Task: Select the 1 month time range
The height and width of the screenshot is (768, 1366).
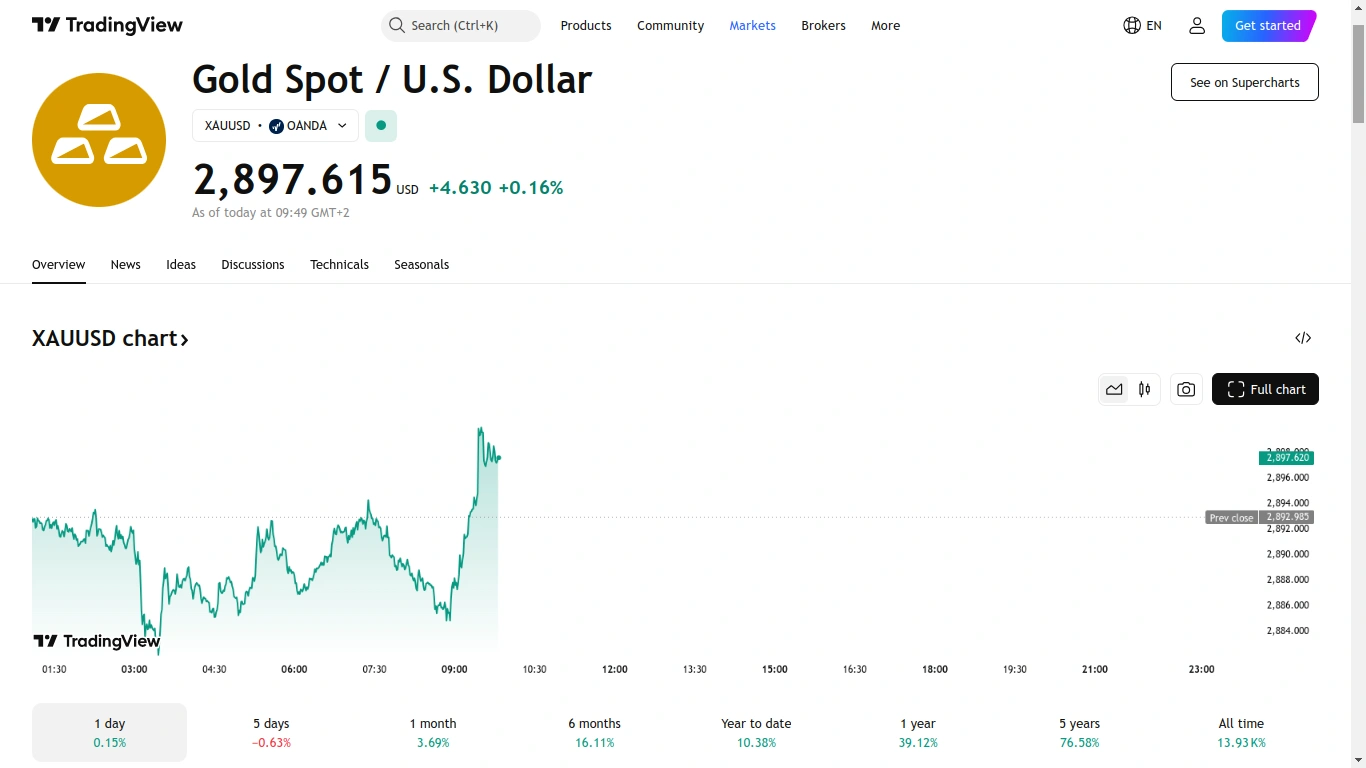Action: (x=433, y=732)
